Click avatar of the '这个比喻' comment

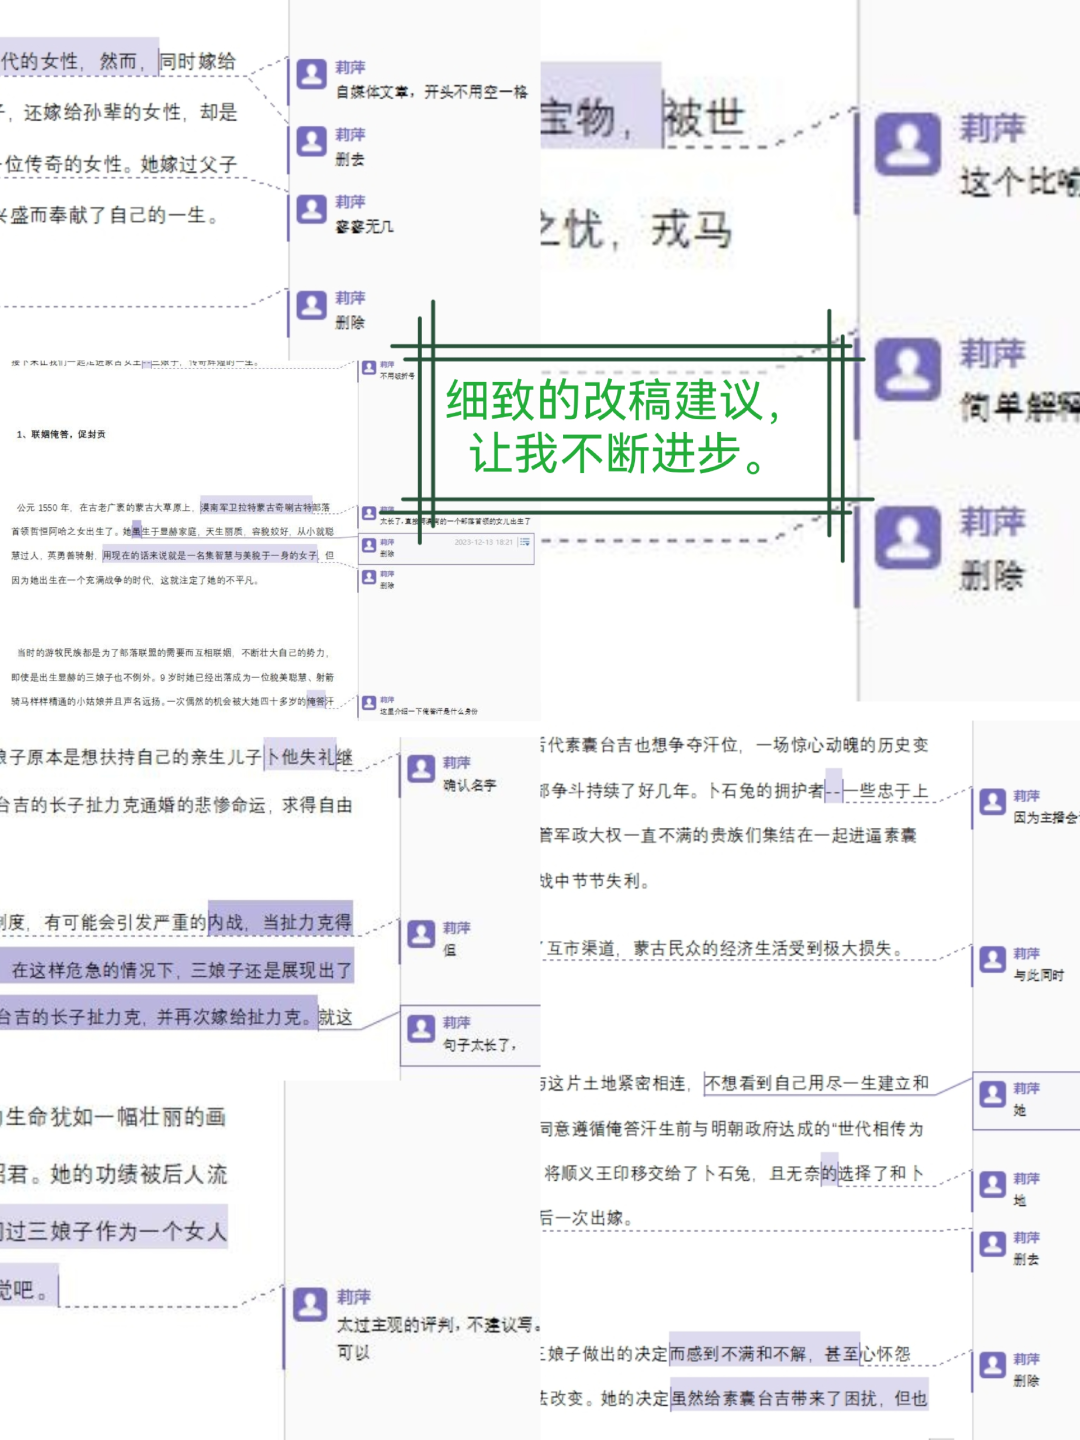908,143
